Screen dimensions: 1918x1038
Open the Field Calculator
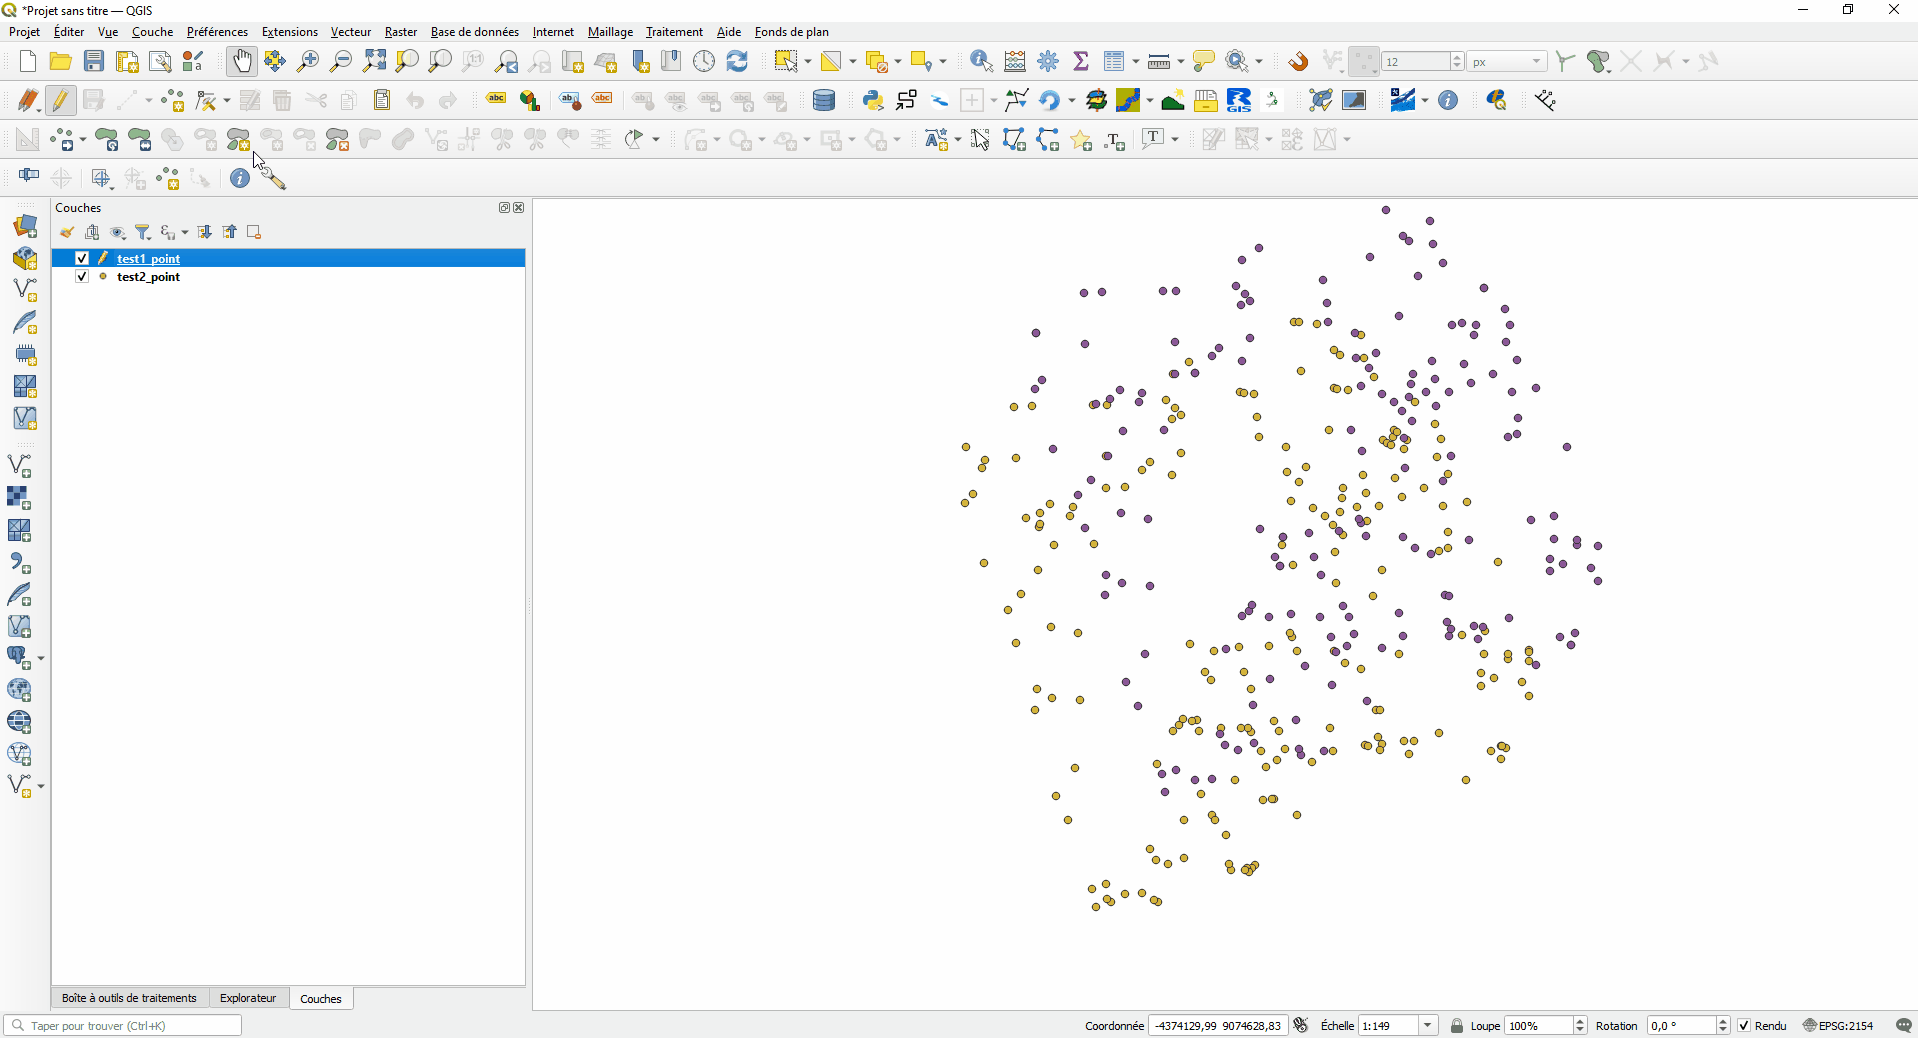click(x=1015, y=61)
